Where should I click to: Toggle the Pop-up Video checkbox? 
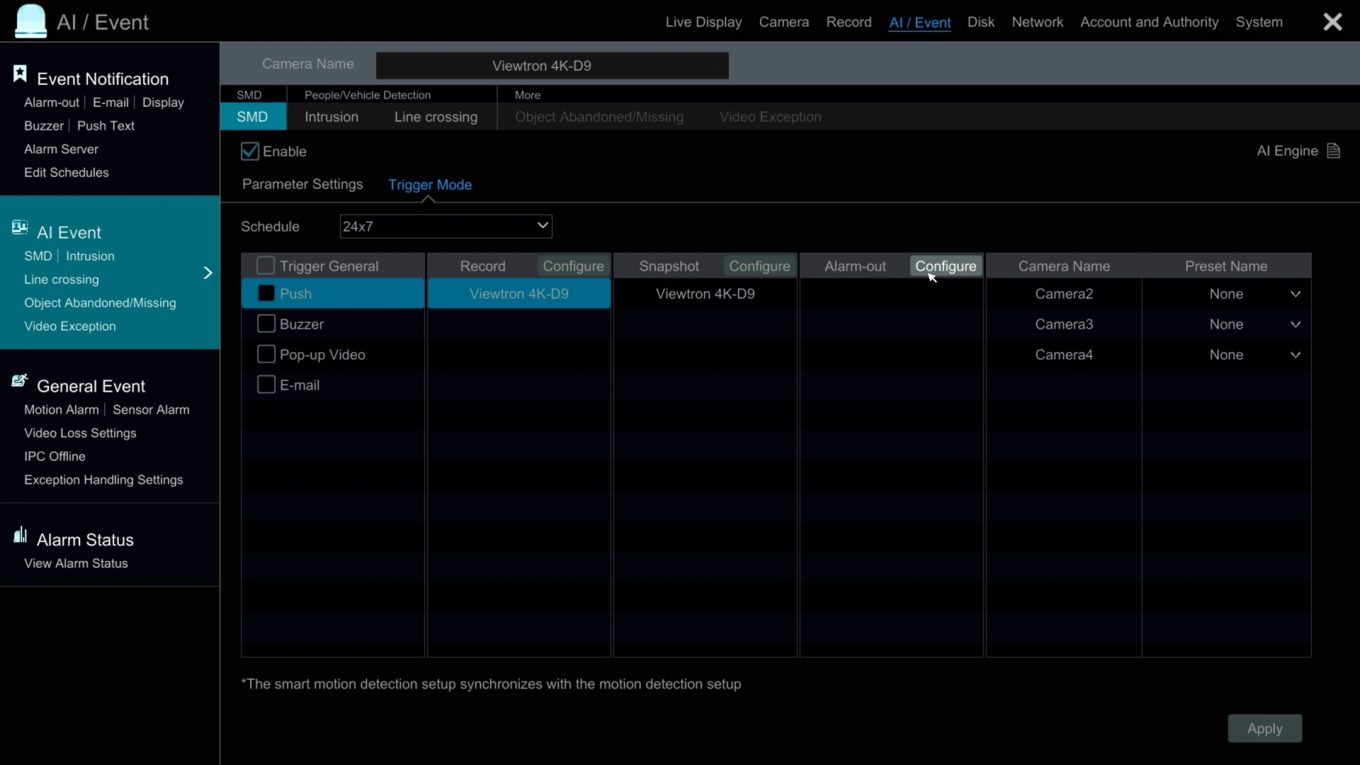coord(266,355)
